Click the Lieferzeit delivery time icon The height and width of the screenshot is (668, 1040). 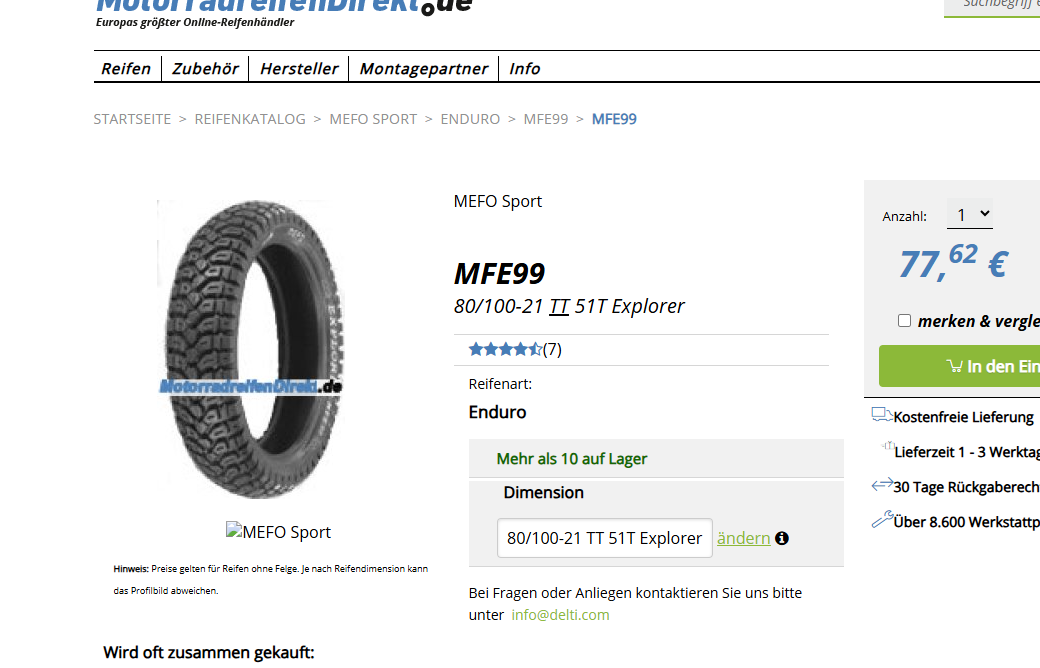[x=887, y=446]
